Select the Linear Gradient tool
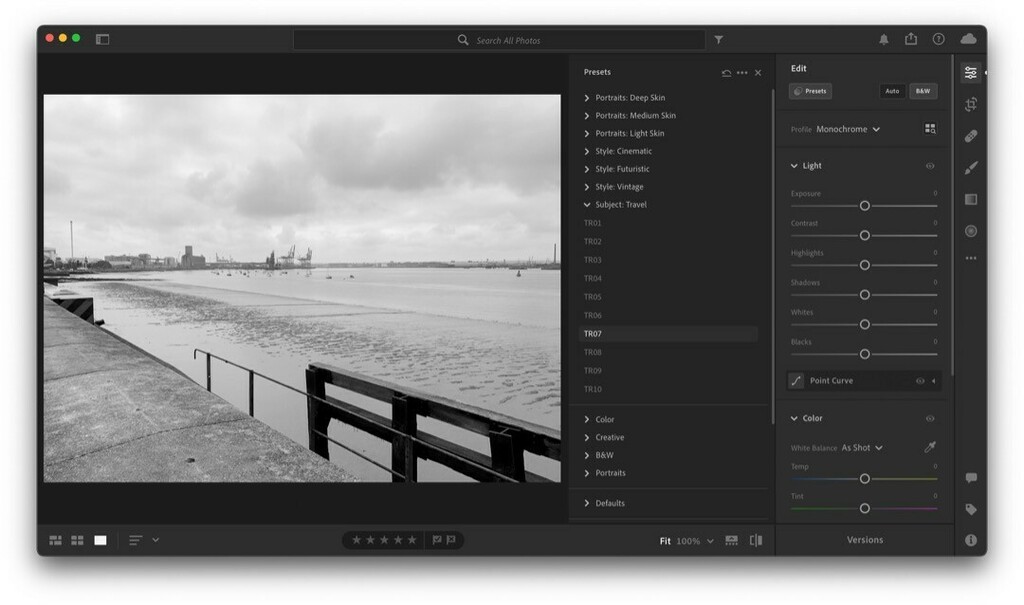 tap(971, 199)
